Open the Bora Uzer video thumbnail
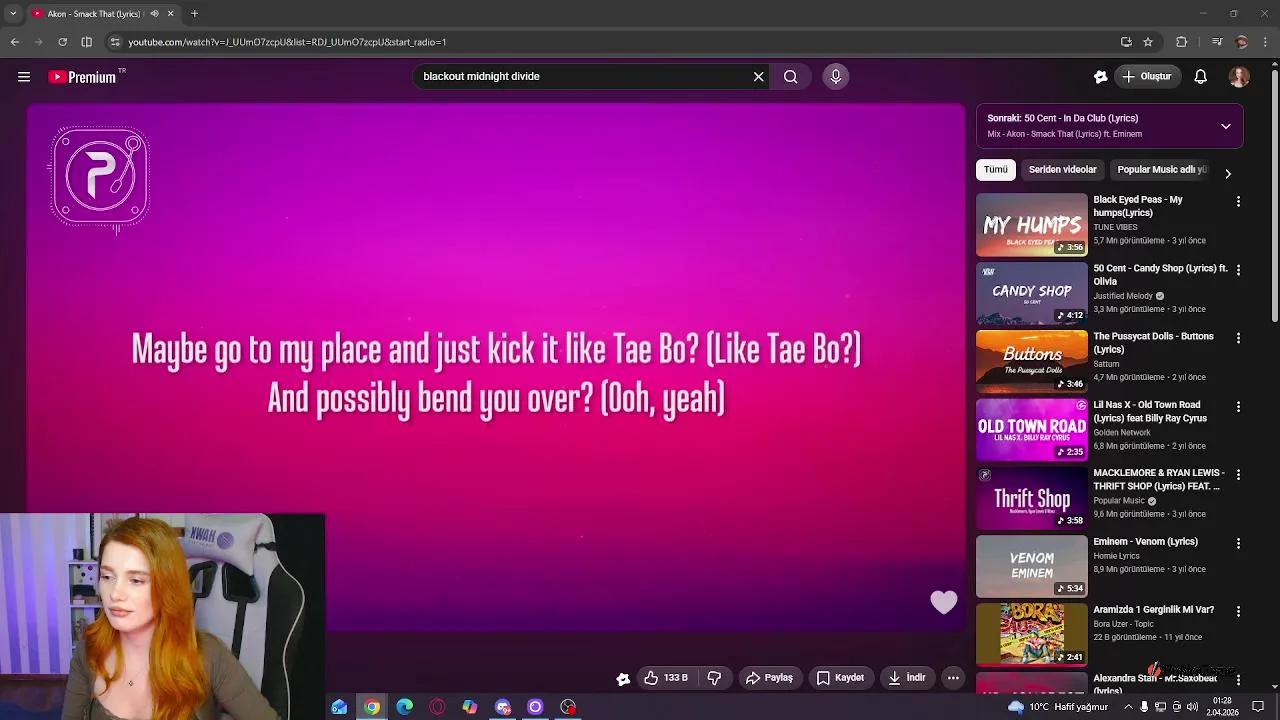 [1031, 634]
